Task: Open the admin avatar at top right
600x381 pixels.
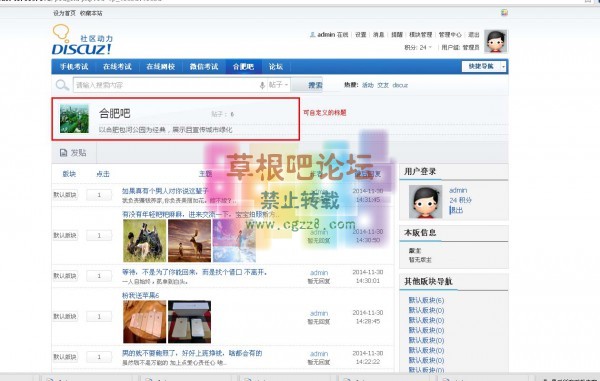Action: click(496, 41)
